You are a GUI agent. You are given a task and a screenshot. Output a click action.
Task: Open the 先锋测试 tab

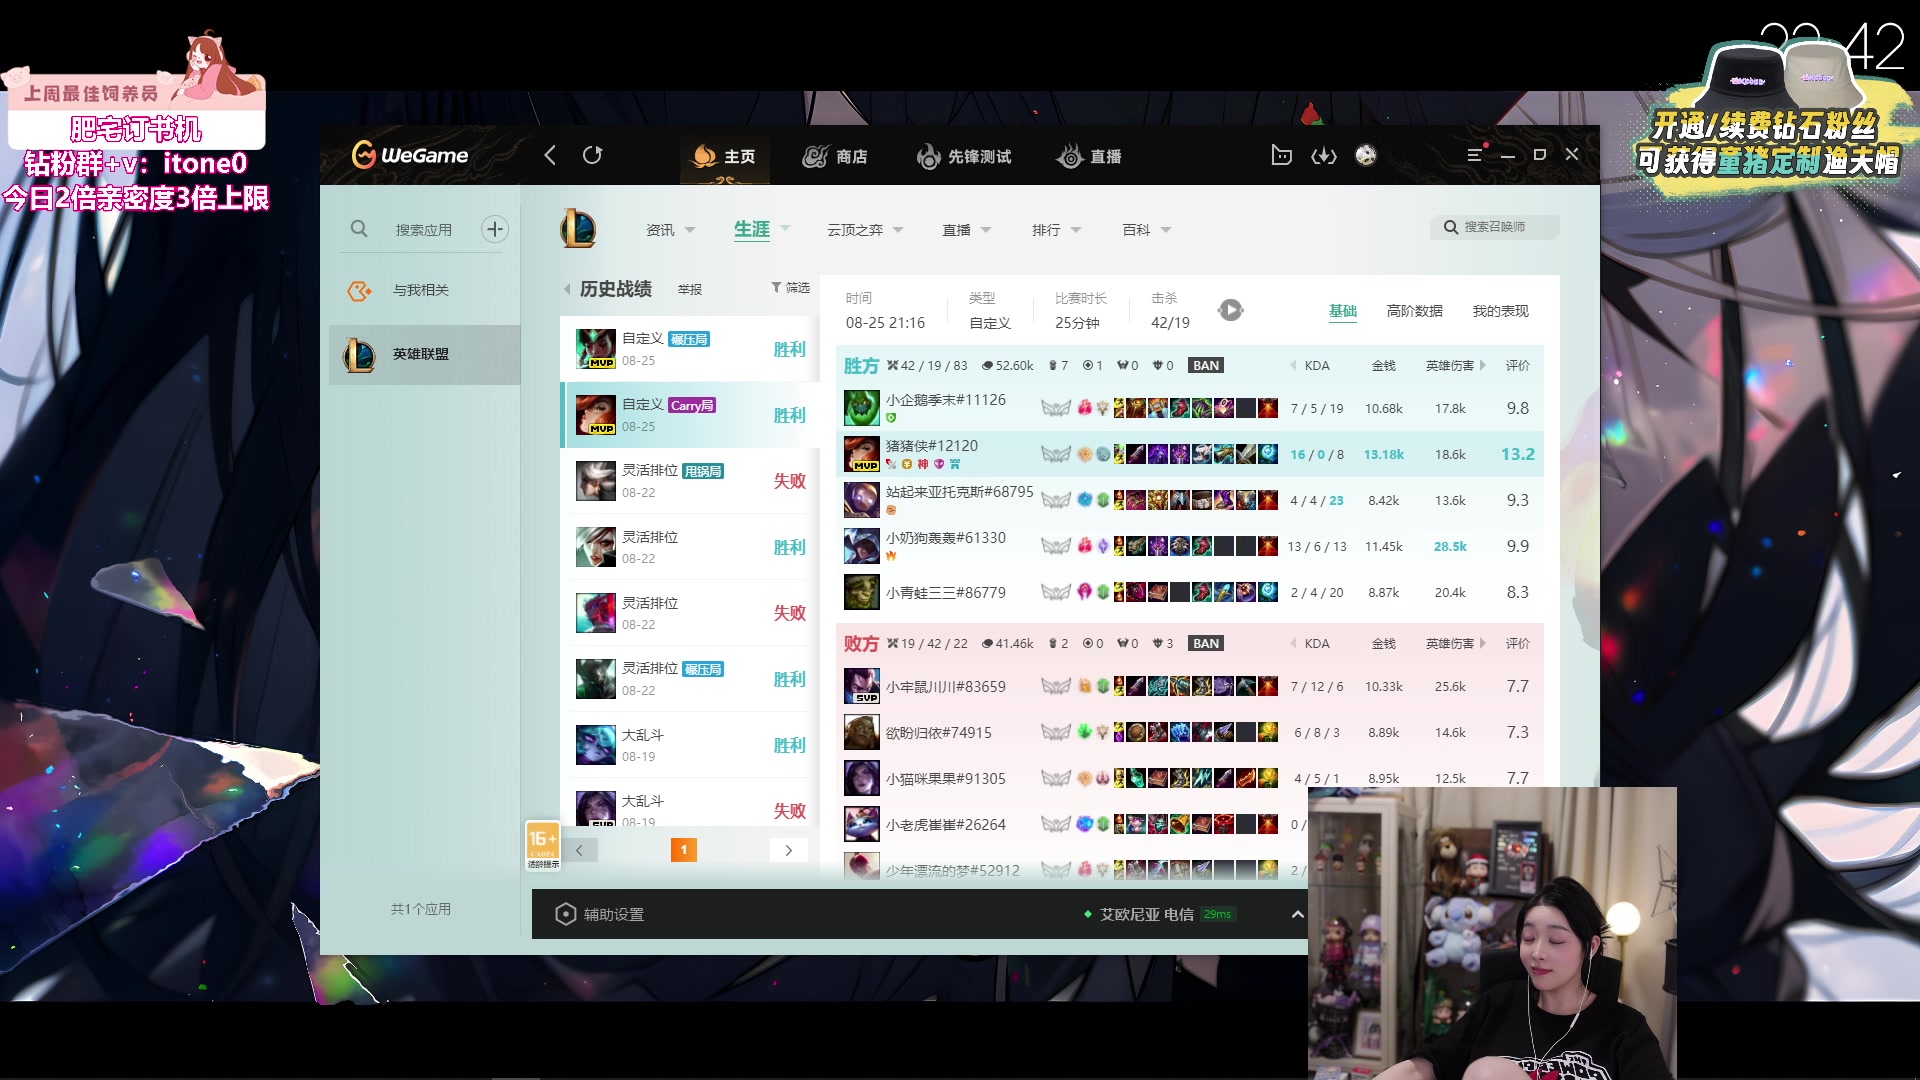(964, 156)
